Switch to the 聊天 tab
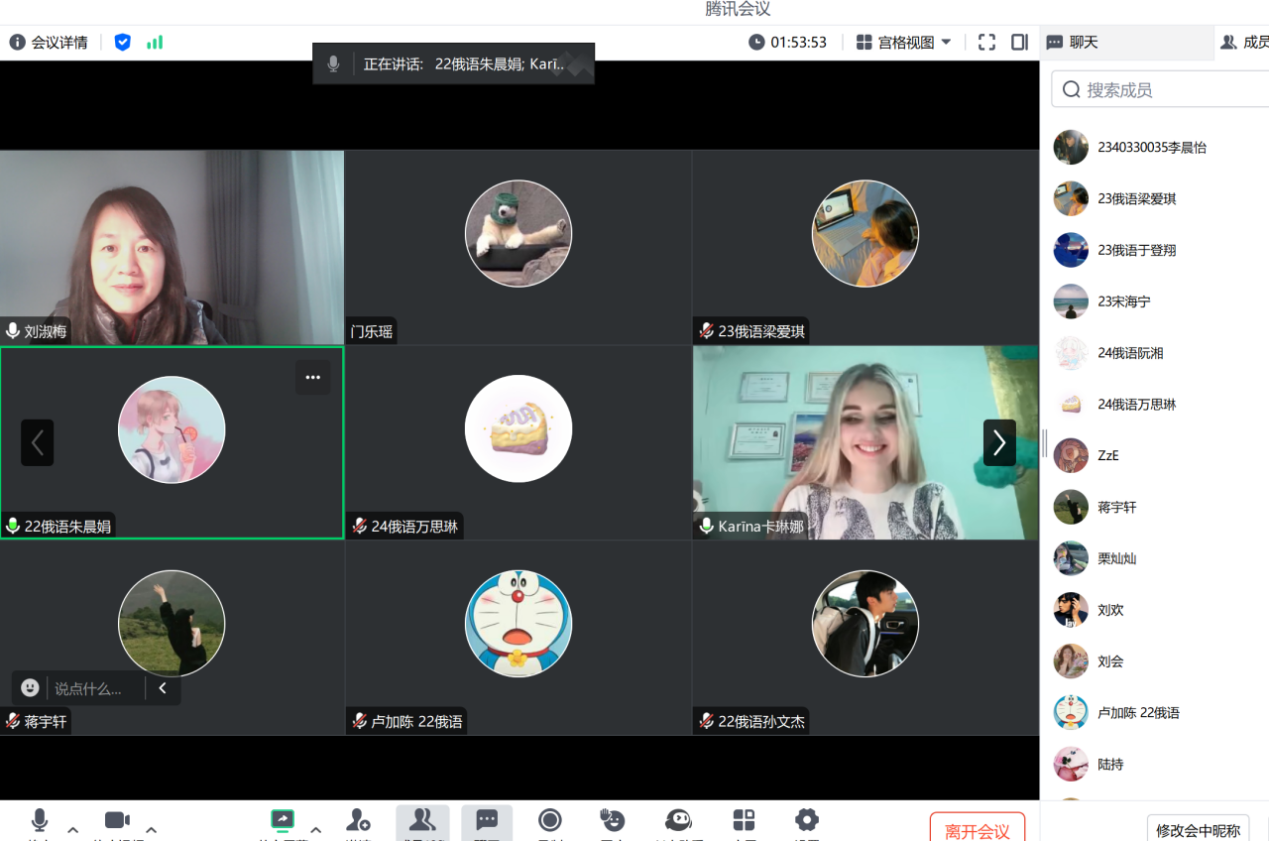The image size is (1269, 841). pos(1073,42)
